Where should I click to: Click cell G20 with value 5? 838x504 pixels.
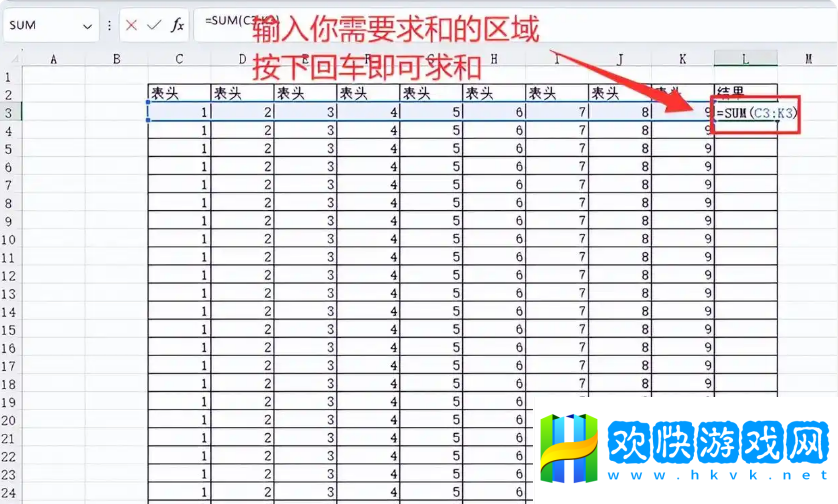click(x=431, y=420)
